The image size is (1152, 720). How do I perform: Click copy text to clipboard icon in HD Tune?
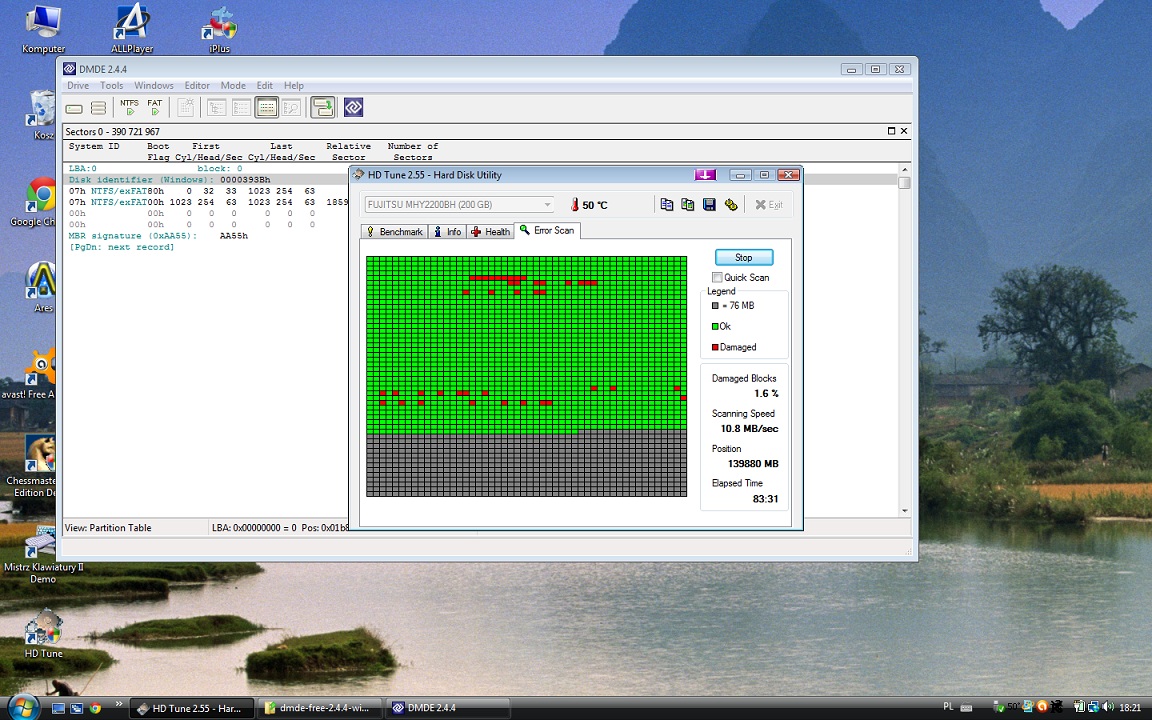click(666, 204)
